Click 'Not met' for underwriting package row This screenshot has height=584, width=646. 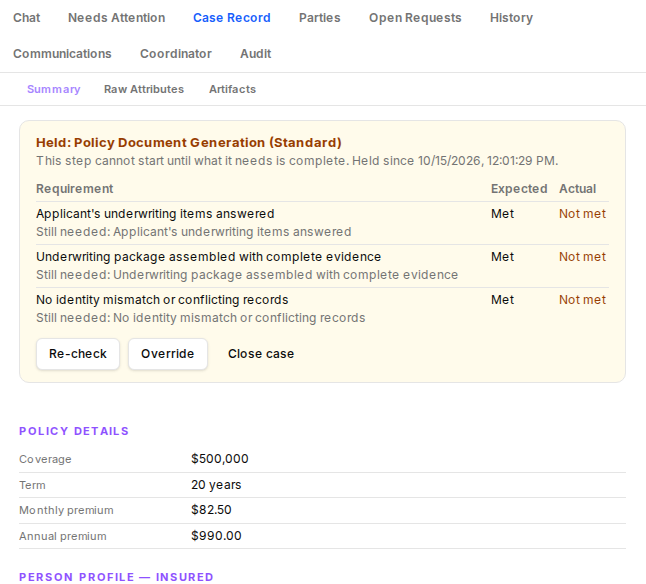coord(583,257)
